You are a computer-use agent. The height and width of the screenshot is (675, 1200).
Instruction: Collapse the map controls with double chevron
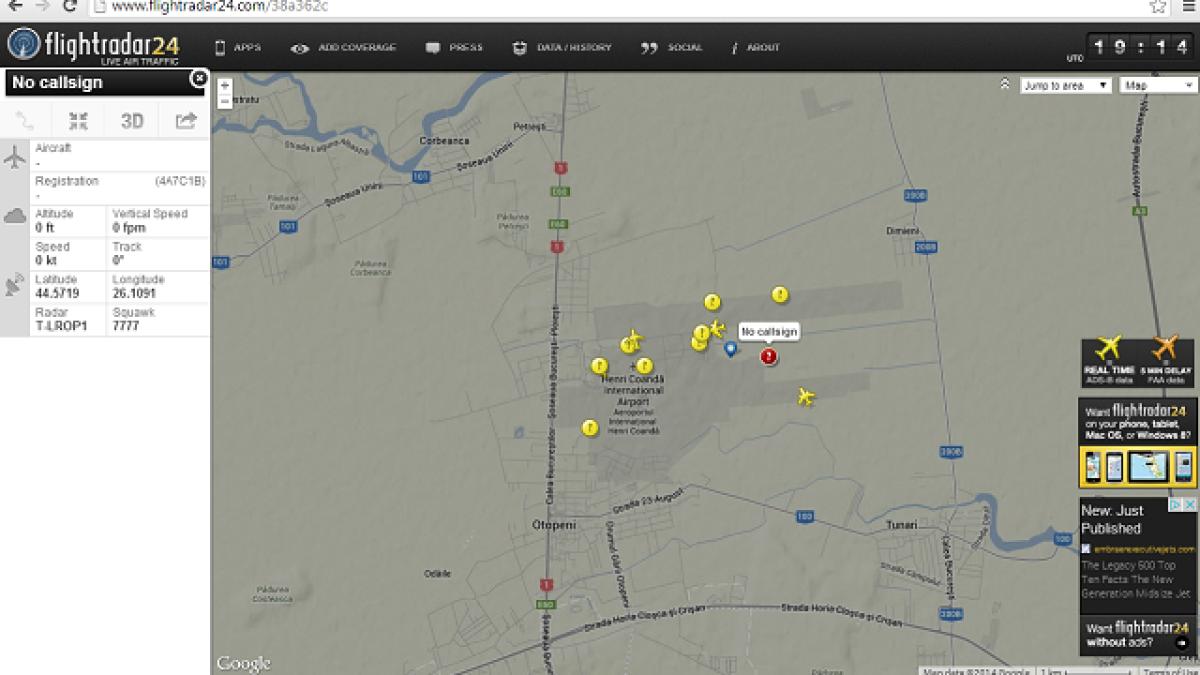pyautogui.click(x=1004, y=85)
